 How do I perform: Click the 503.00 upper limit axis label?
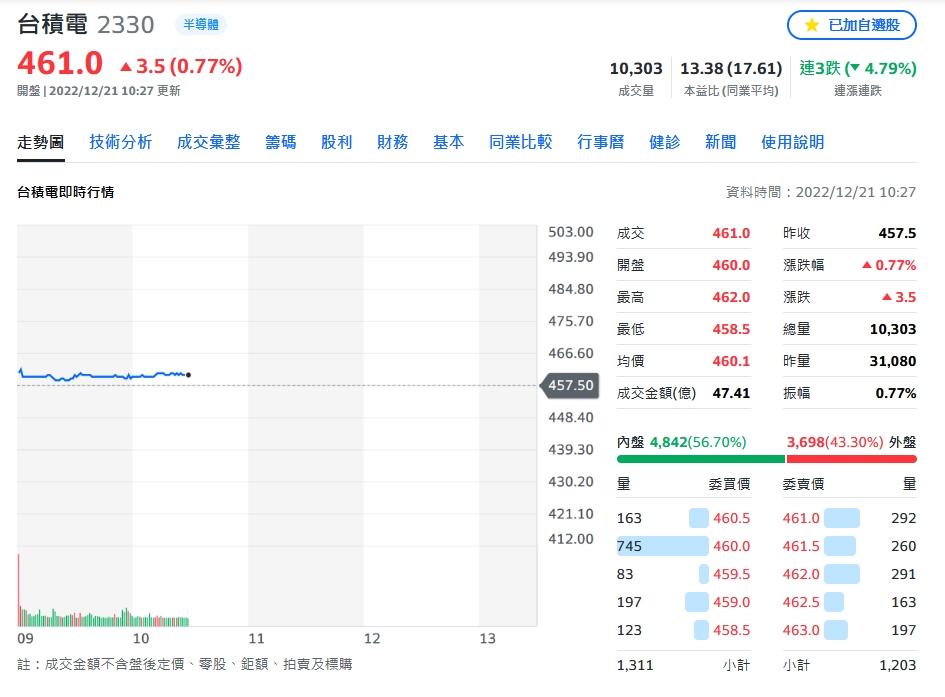[571, 232]
